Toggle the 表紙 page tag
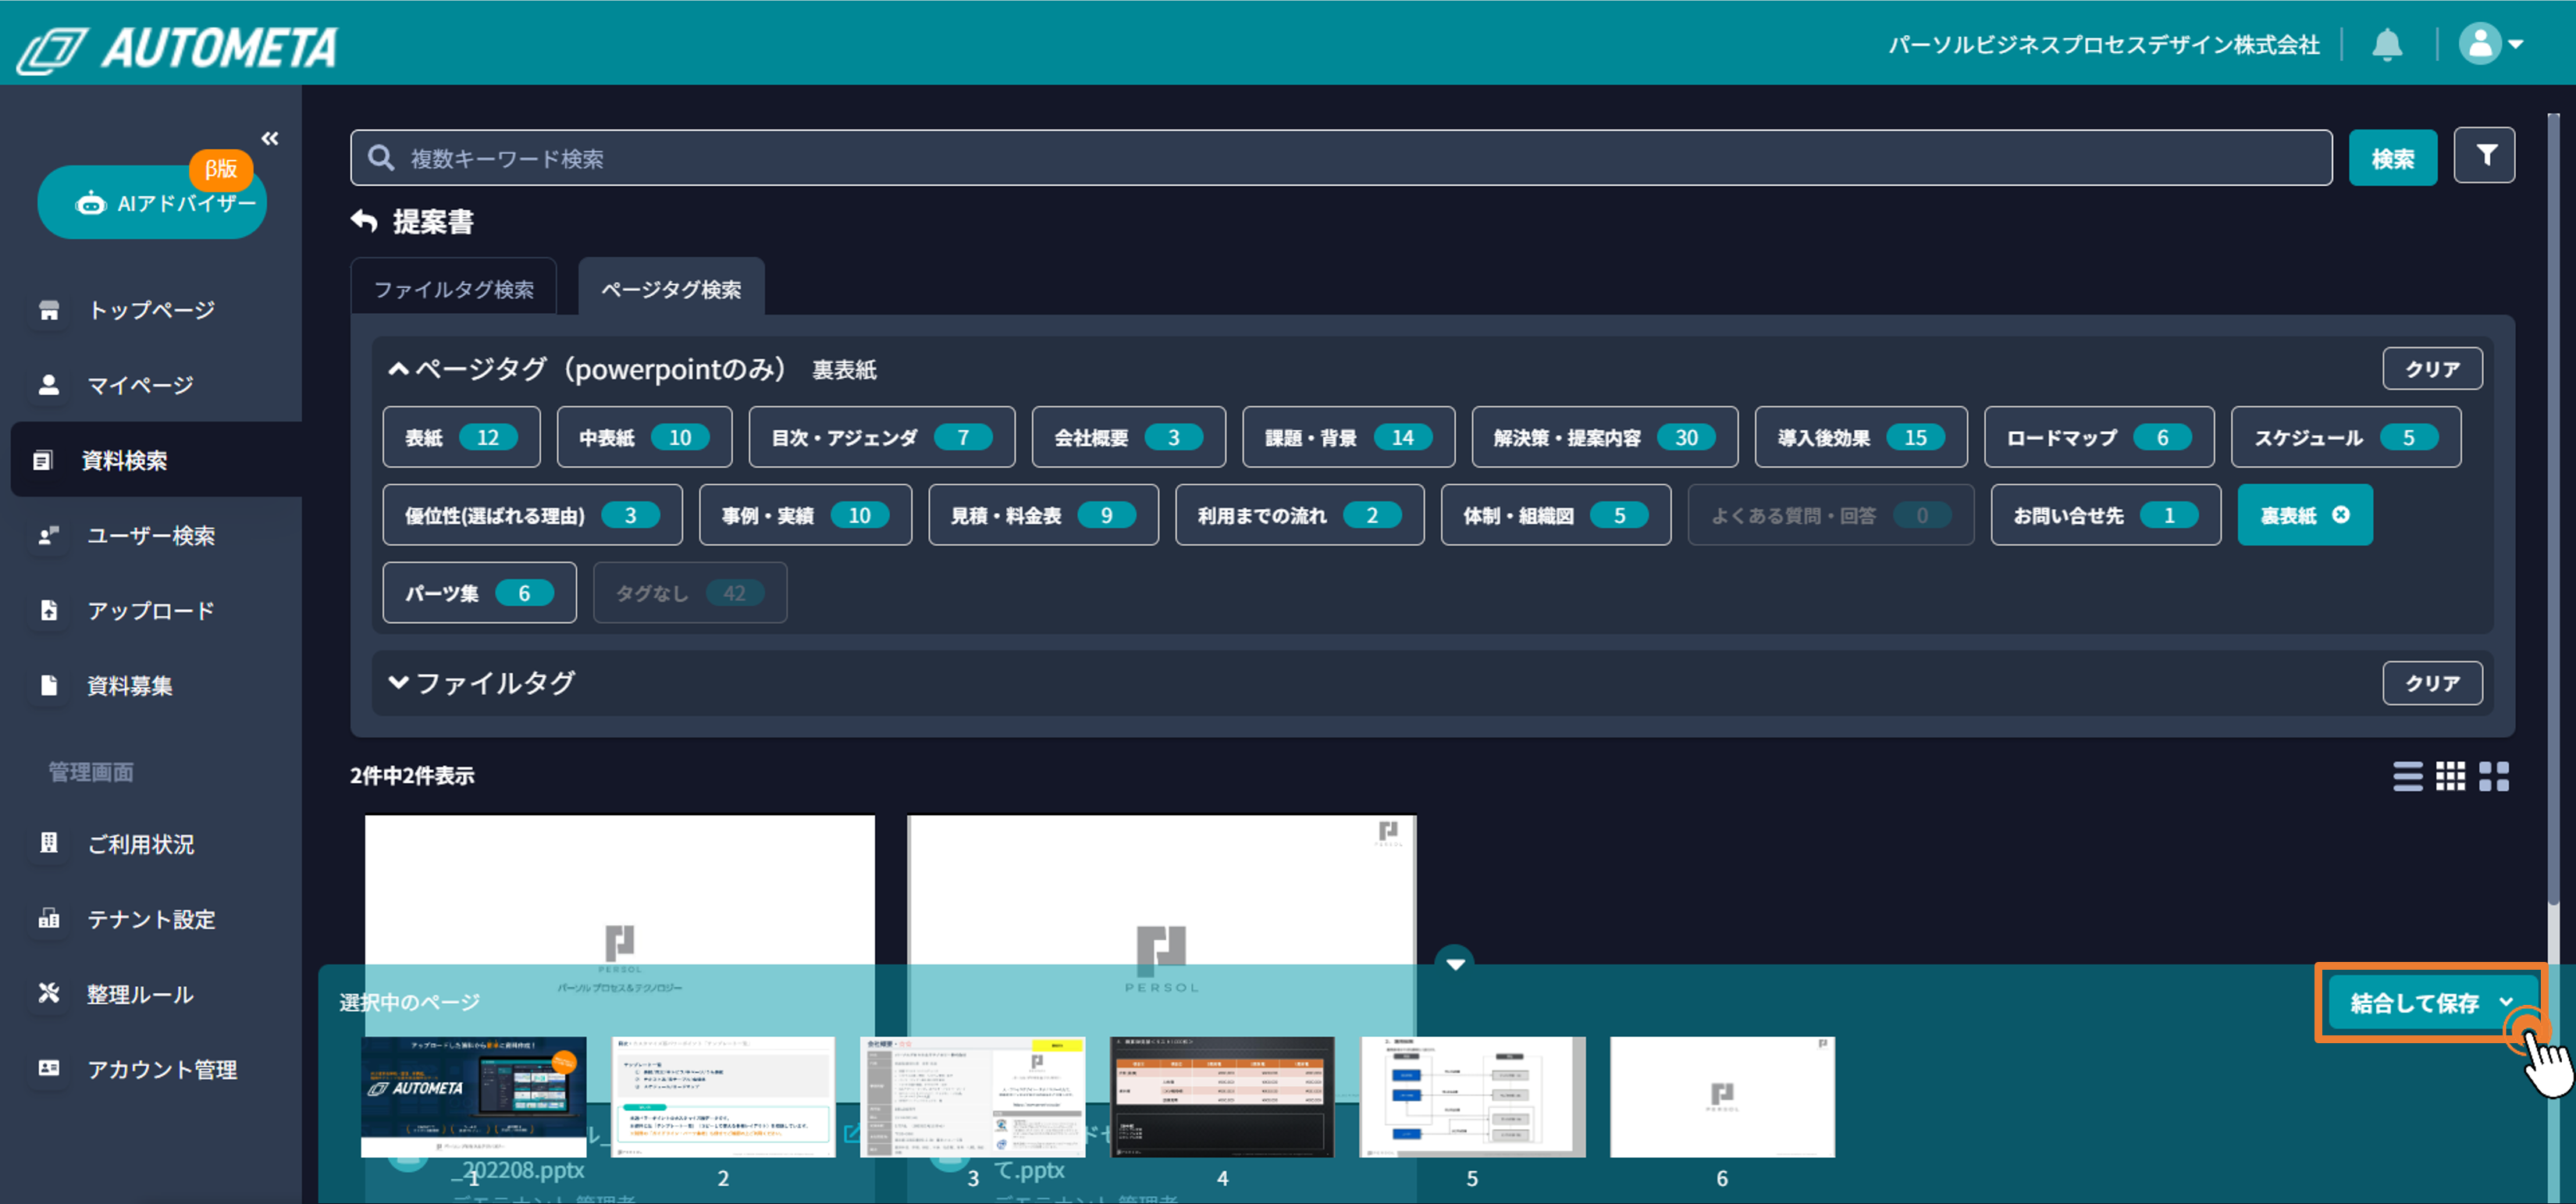The image size is (2576, 1204). [461, 438]
